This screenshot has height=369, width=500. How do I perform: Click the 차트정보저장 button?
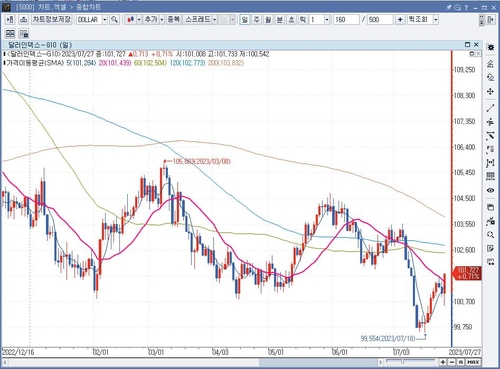tap(52, 20)
